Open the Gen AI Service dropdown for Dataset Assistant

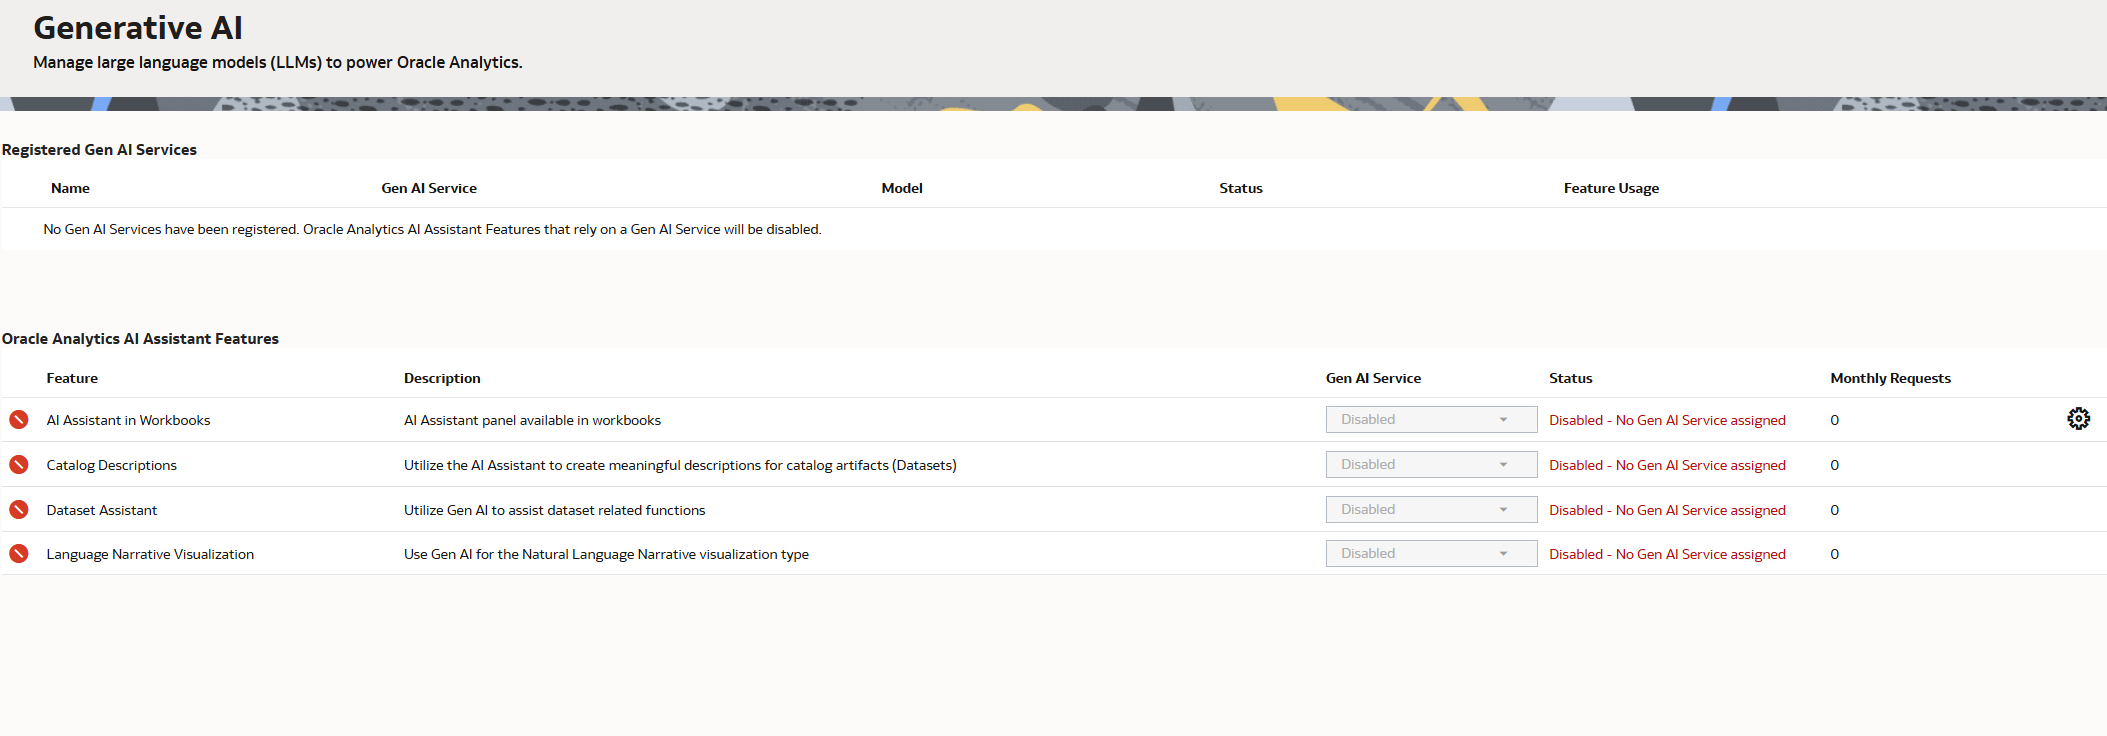1431,509
